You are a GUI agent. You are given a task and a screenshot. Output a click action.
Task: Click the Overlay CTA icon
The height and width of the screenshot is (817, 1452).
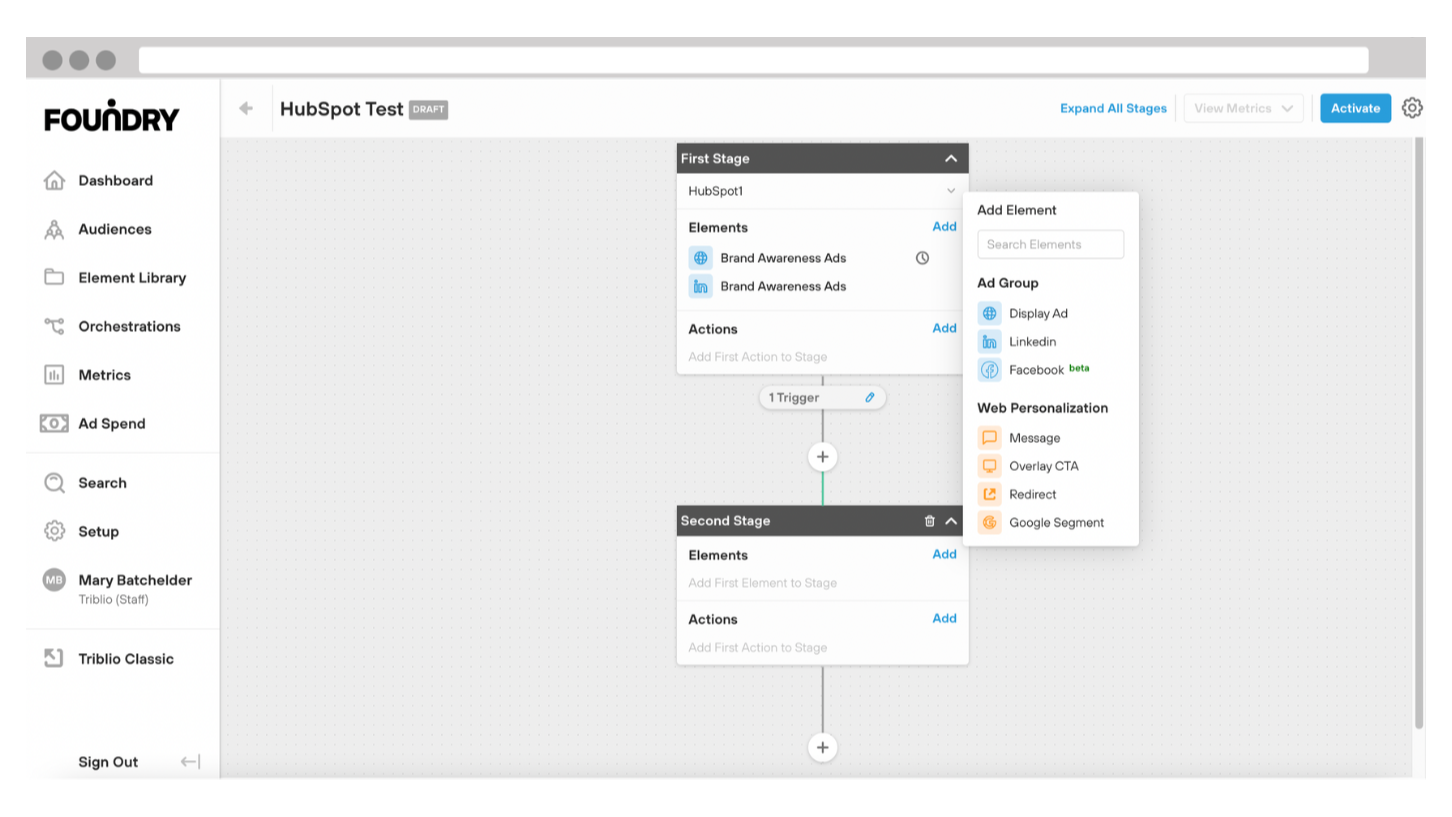pyautogui.click(x=989, y=465)
